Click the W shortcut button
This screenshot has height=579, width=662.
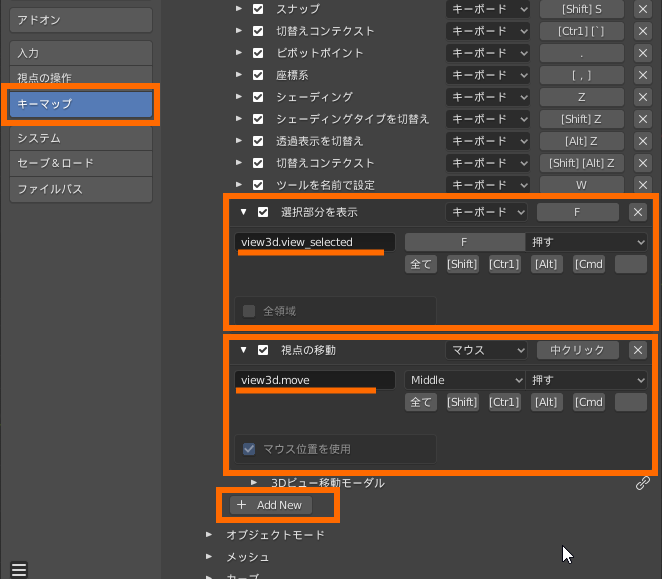(582, 185)
